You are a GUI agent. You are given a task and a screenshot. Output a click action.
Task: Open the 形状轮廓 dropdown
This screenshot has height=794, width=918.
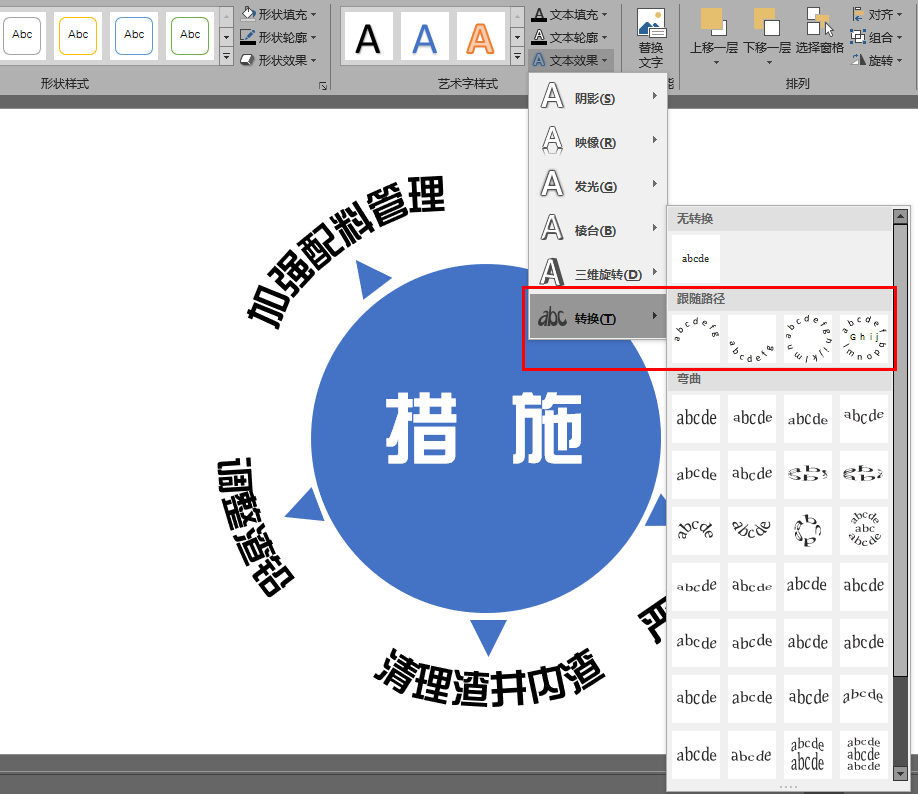point(279,37)
